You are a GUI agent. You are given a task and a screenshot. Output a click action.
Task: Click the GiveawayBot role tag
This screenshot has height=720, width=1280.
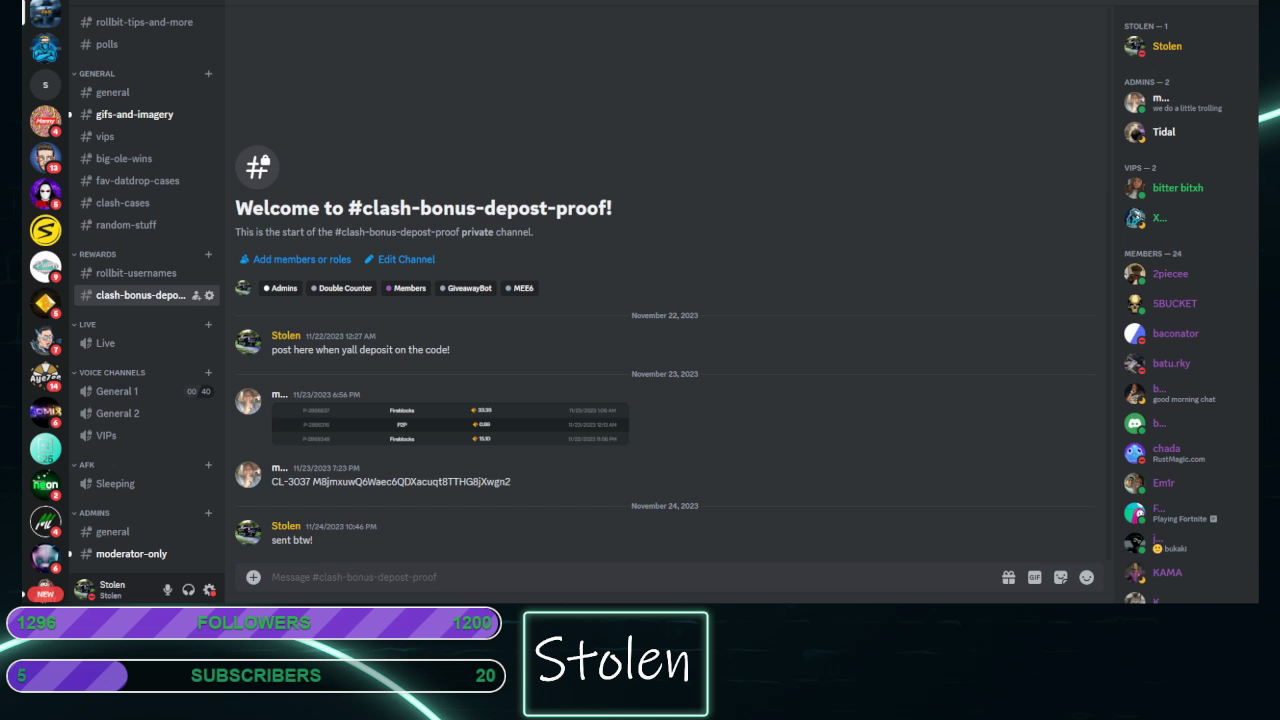(466, 288)
